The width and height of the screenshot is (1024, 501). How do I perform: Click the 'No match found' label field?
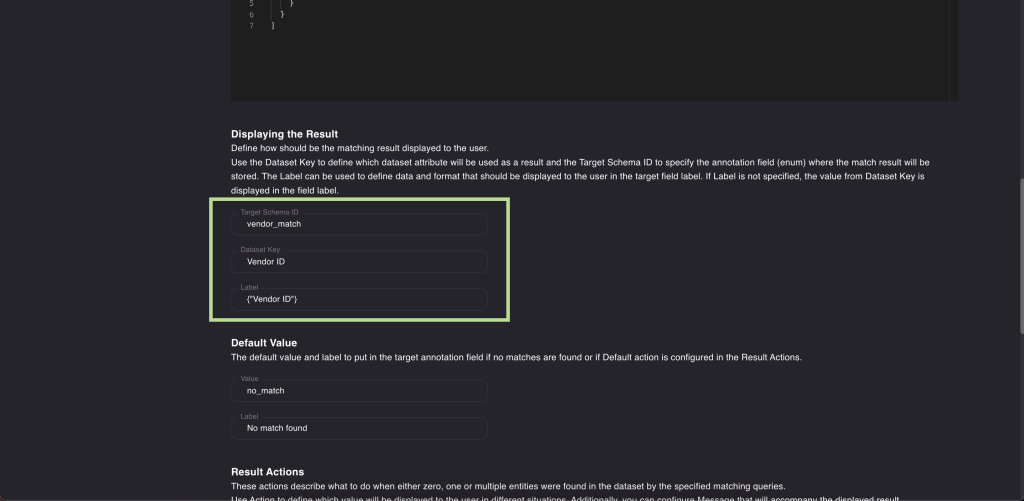[x=359, y=428]
